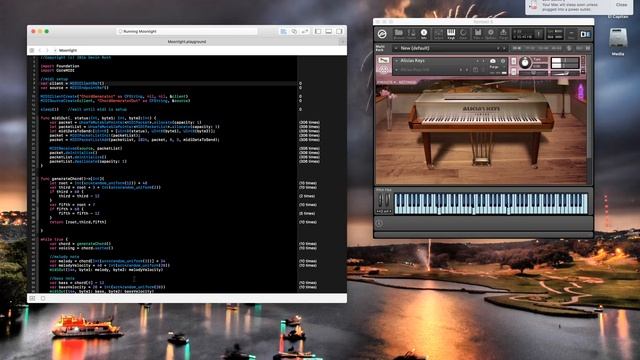Viewport: 640px width, 360px height.
Task: Toggle the Alicias Keys Mute button
Action: (x=513, y=71)
